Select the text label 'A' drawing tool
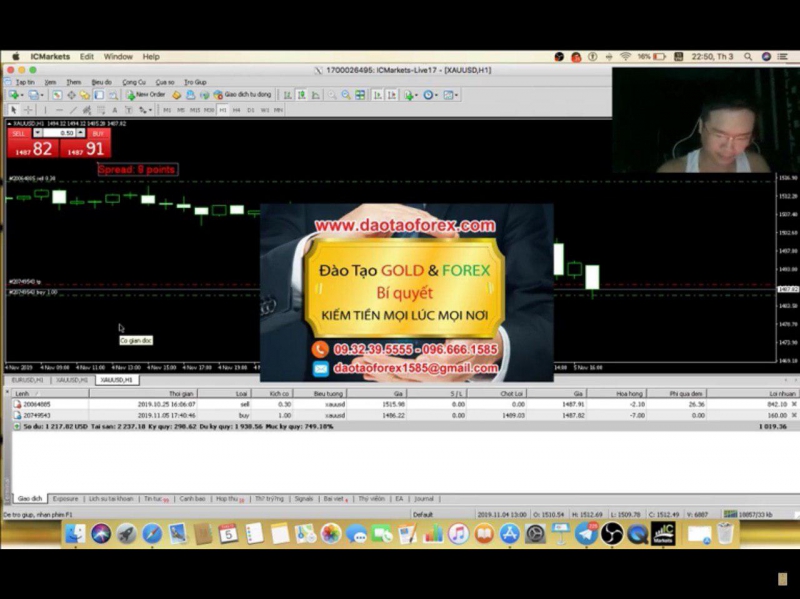 [115, 109]
